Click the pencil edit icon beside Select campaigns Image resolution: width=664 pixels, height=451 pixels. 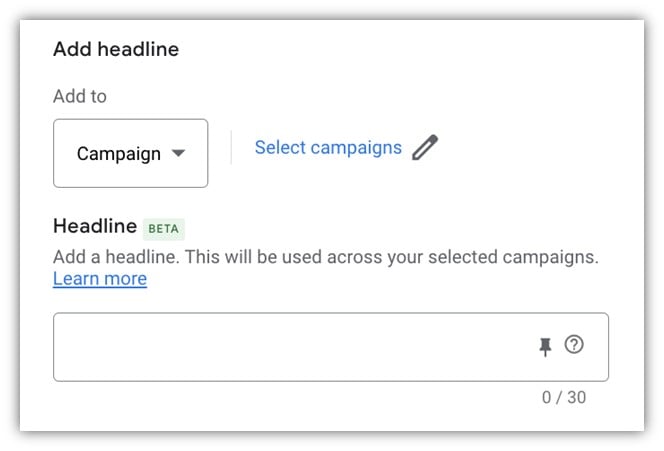425,147
